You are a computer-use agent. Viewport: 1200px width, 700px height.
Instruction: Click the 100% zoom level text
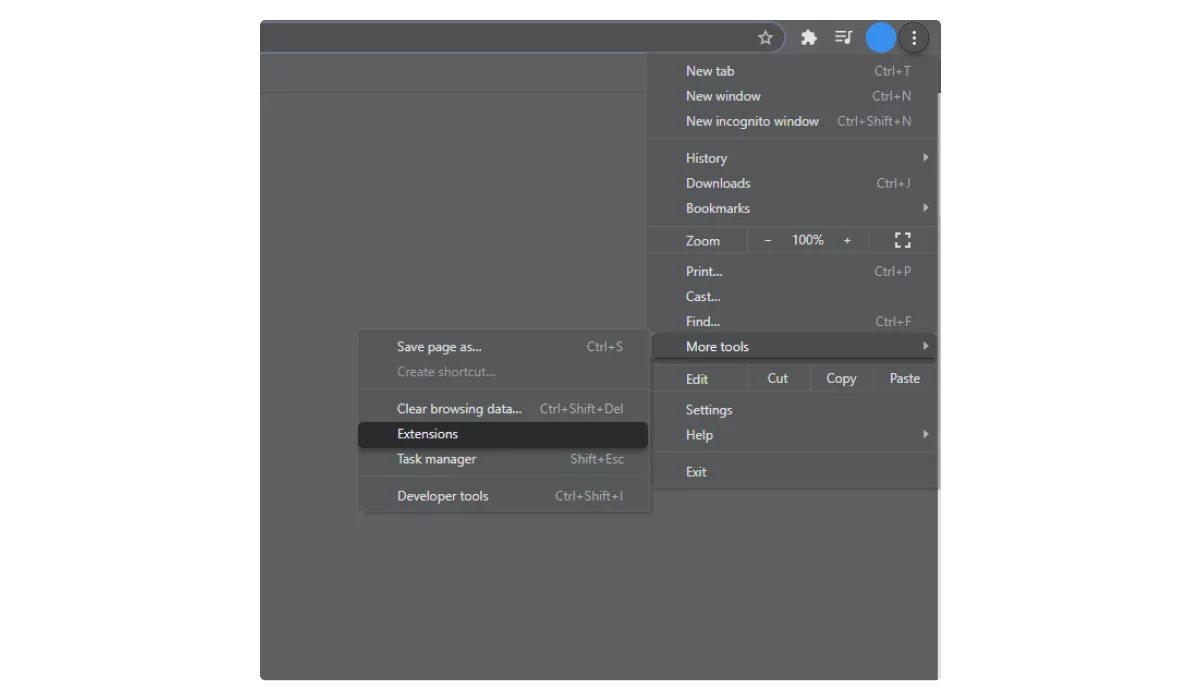pos(808,240)
